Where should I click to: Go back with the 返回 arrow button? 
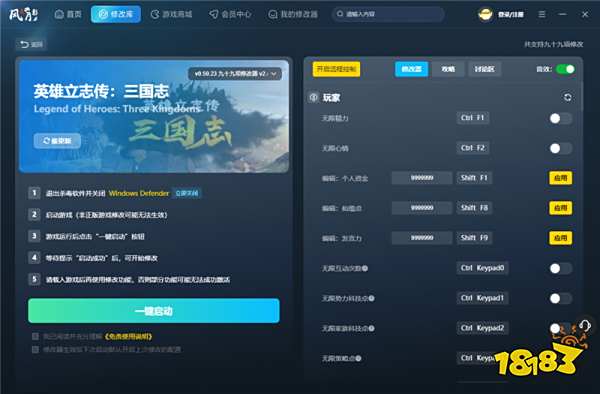(x=32, y=44)
